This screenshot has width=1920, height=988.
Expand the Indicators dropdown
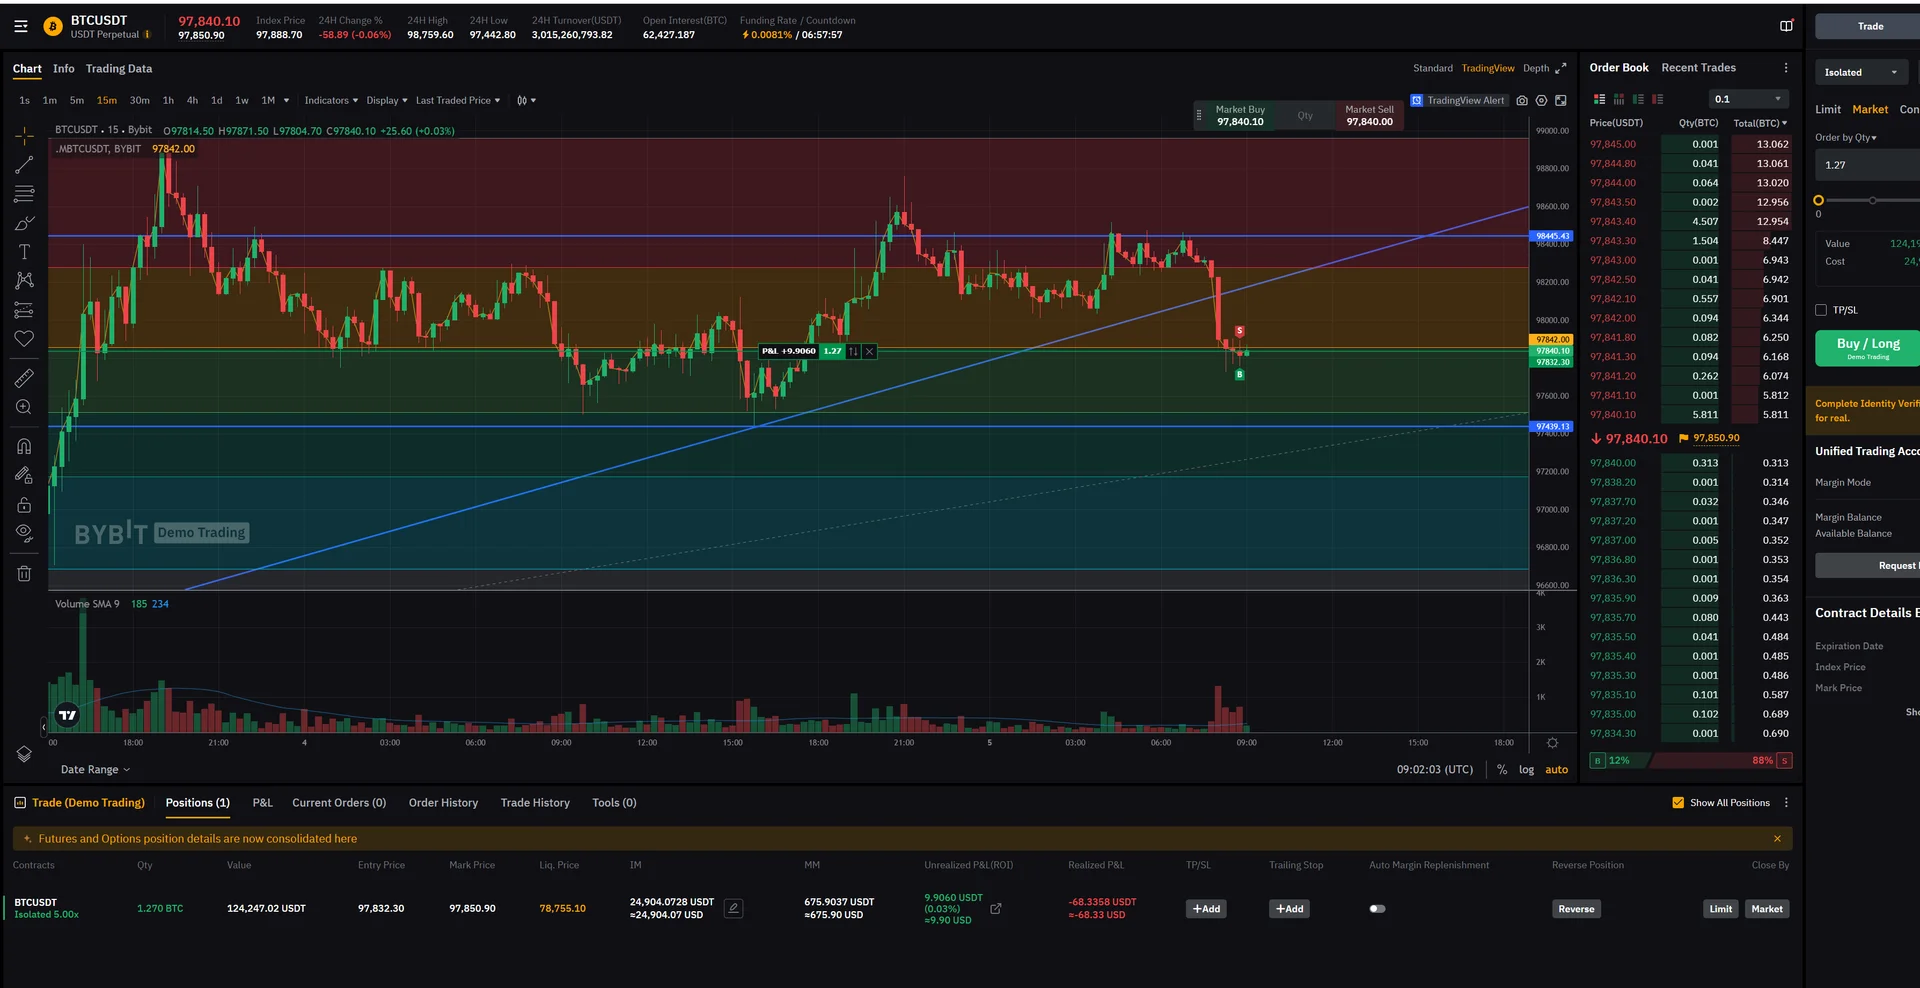tap(331, 101)
